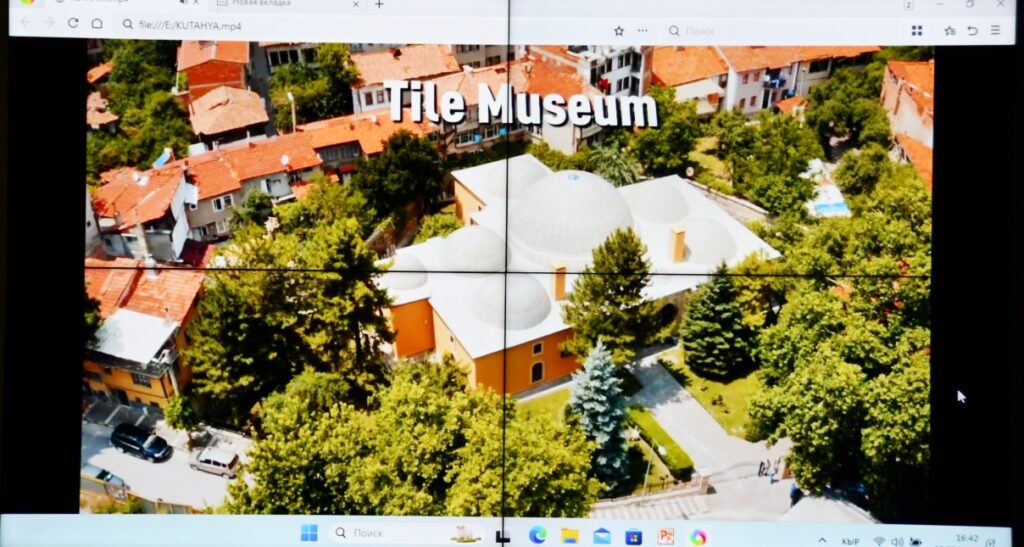Open the clock showing 16:42
Screen dimensions: 1024x547
click(x=967, y=539)
